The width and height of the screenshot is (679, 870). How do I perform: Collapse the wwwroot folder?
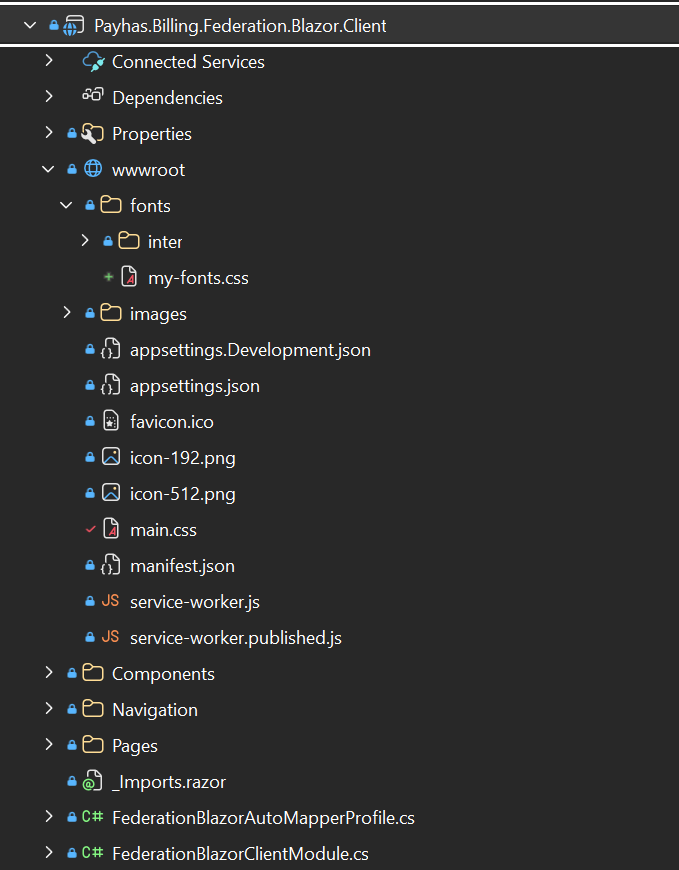[48, 169]
